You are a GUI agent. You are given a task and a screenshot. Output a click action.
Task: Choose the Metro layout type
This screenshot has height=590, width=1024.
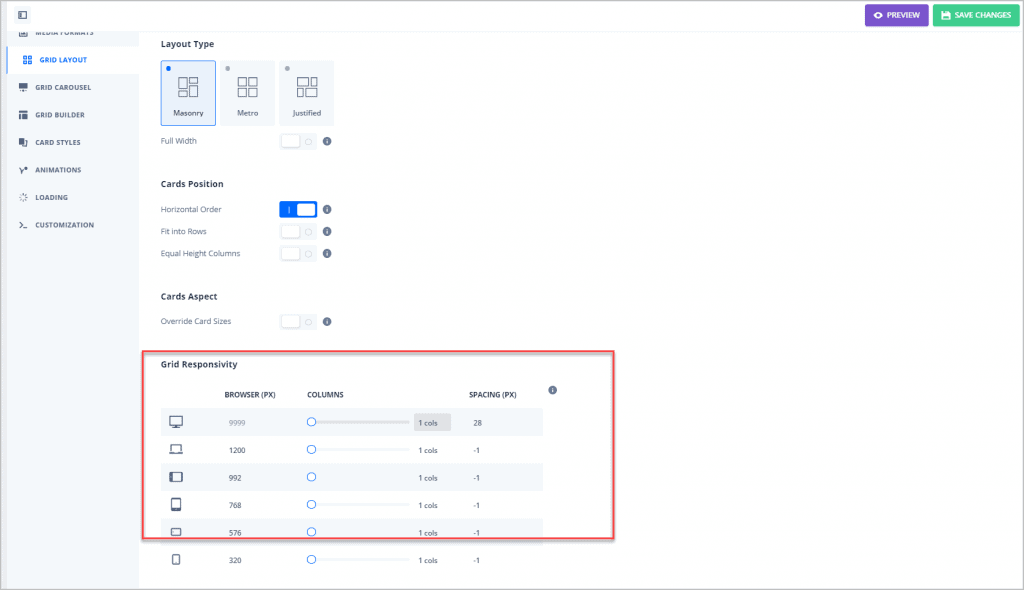tap(247, 93)
